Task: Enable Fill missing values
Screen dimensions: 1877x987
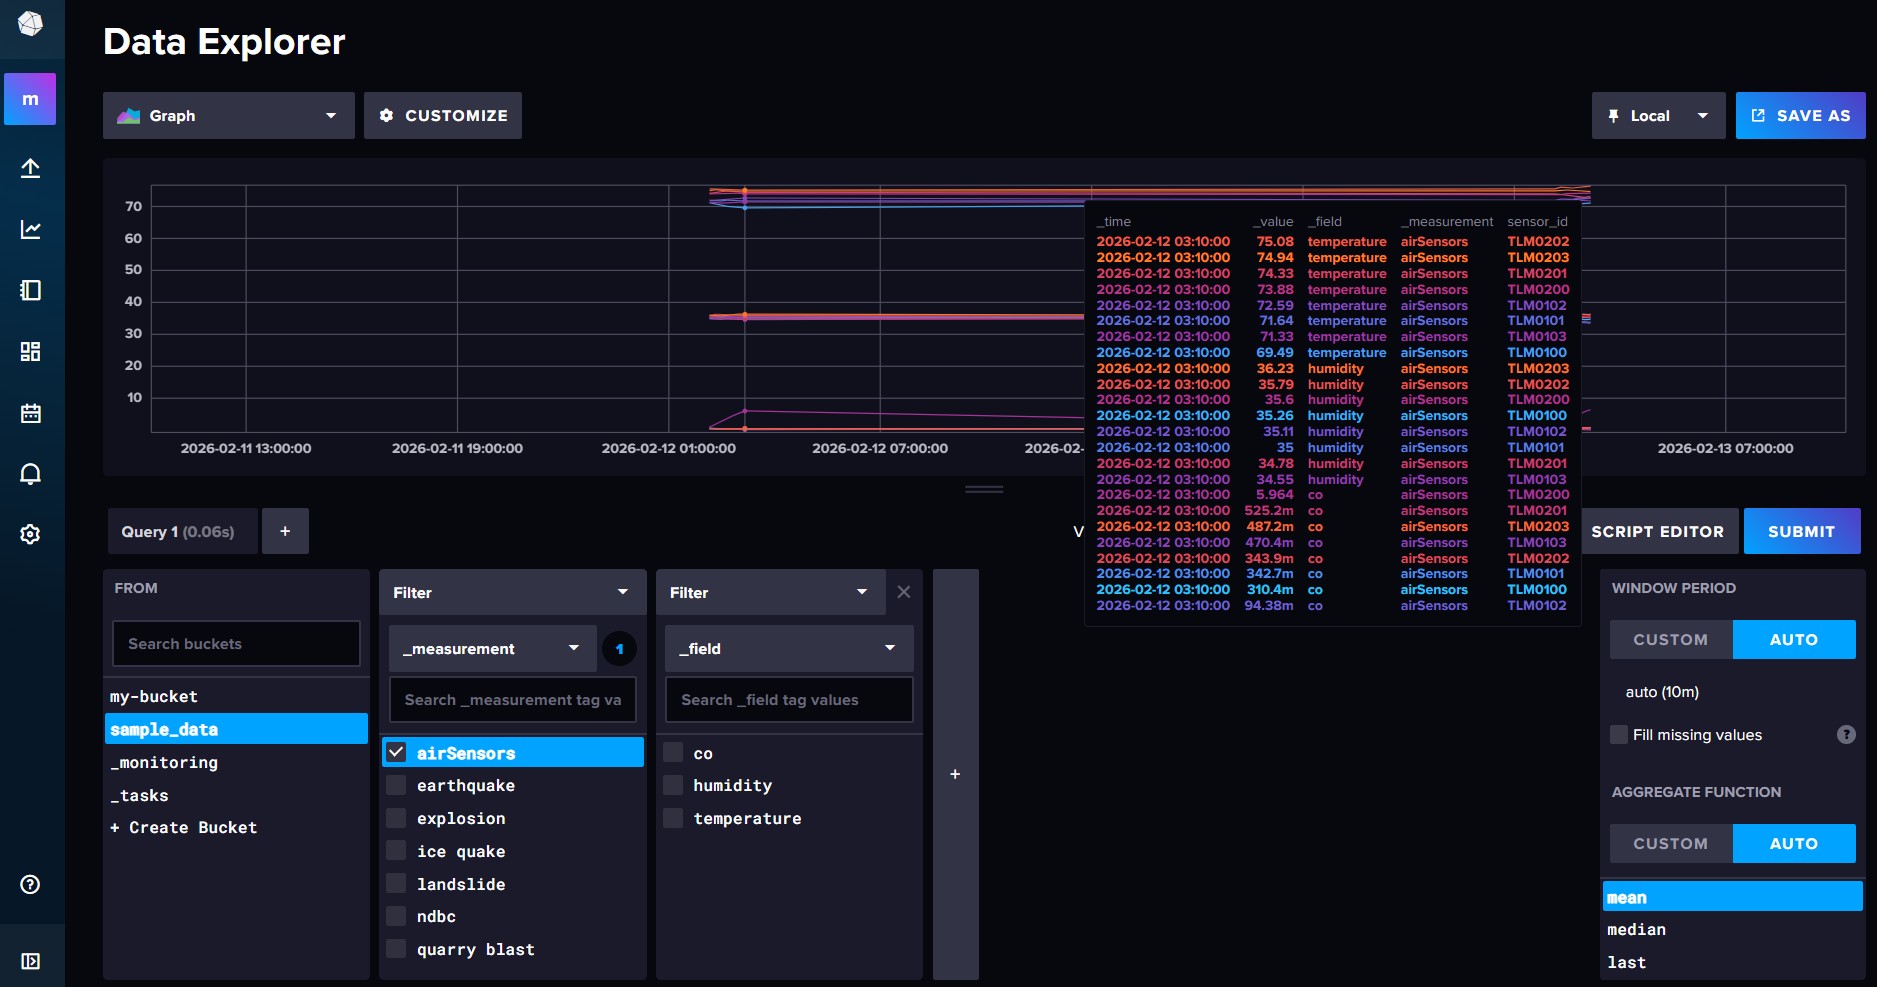Action: (x=1620, y=734)
